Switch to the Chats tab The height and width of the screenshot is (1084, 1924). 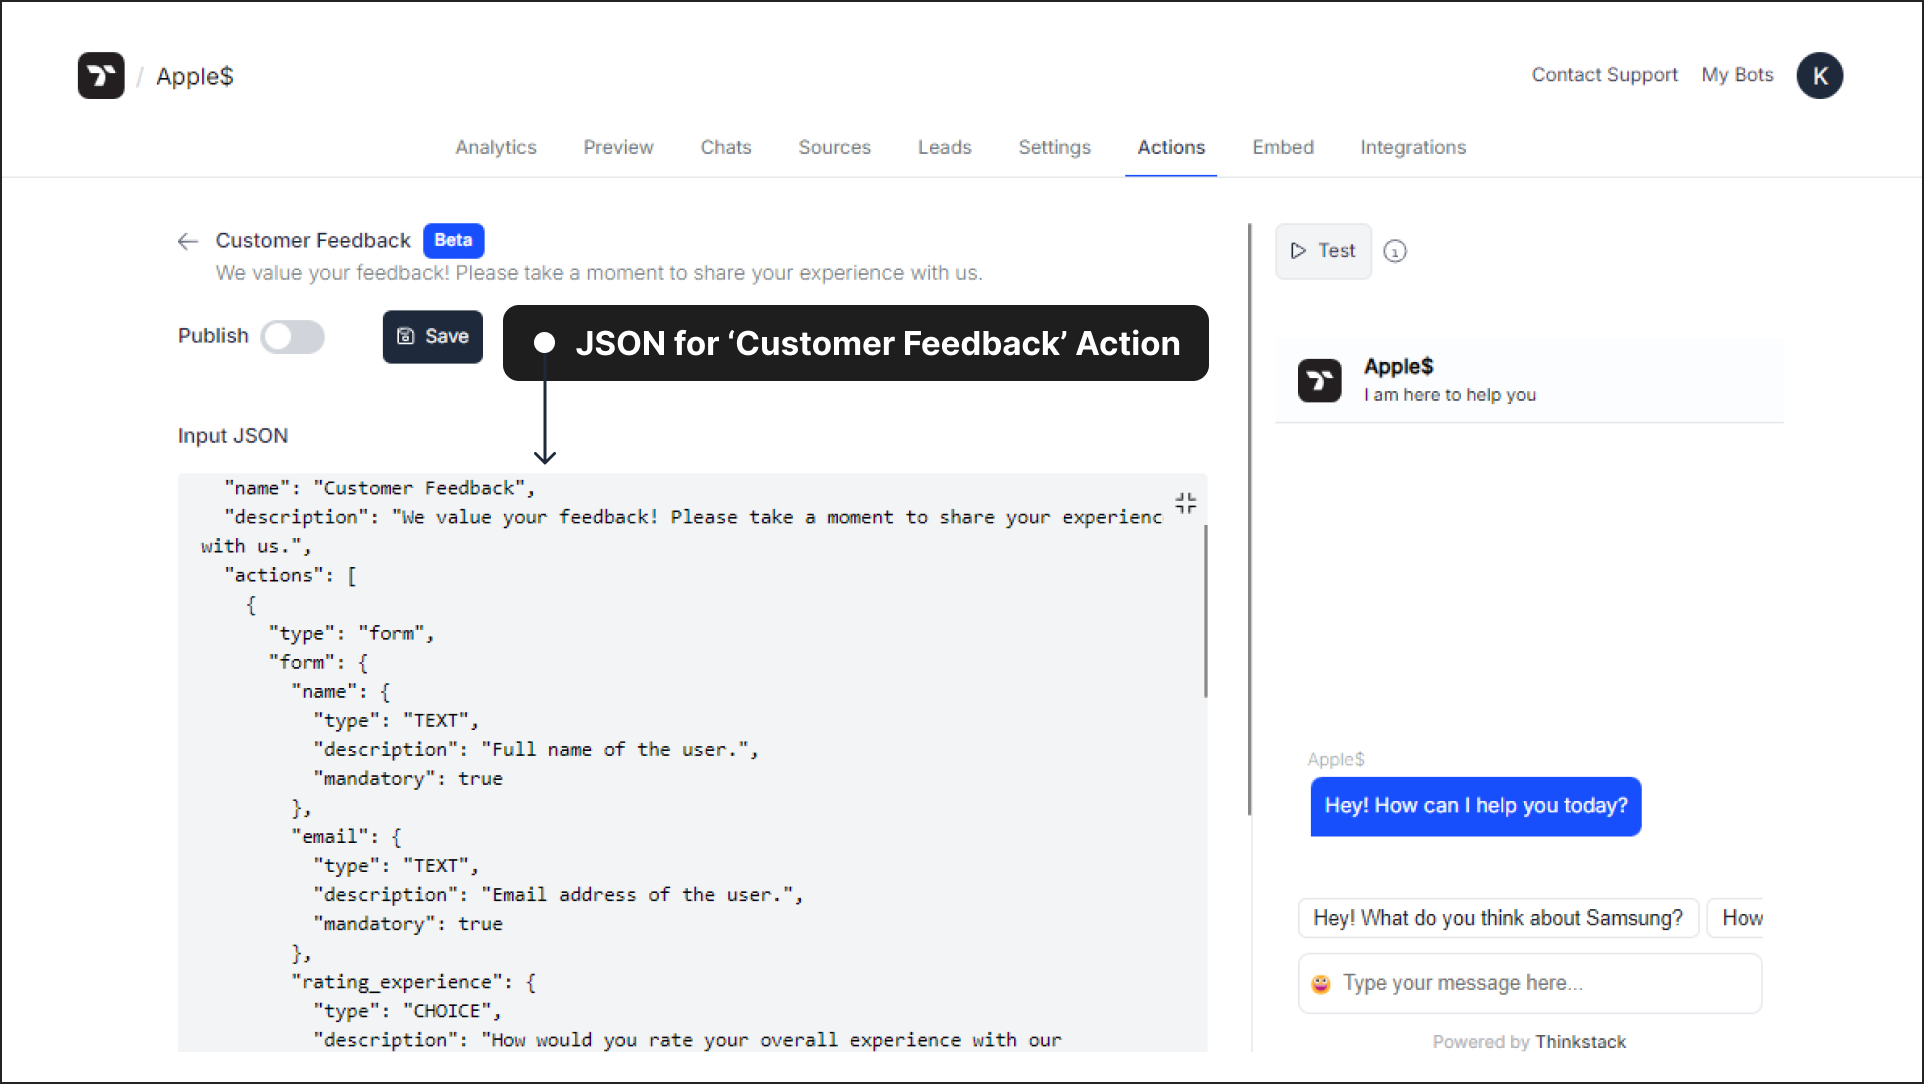(726, 147)
